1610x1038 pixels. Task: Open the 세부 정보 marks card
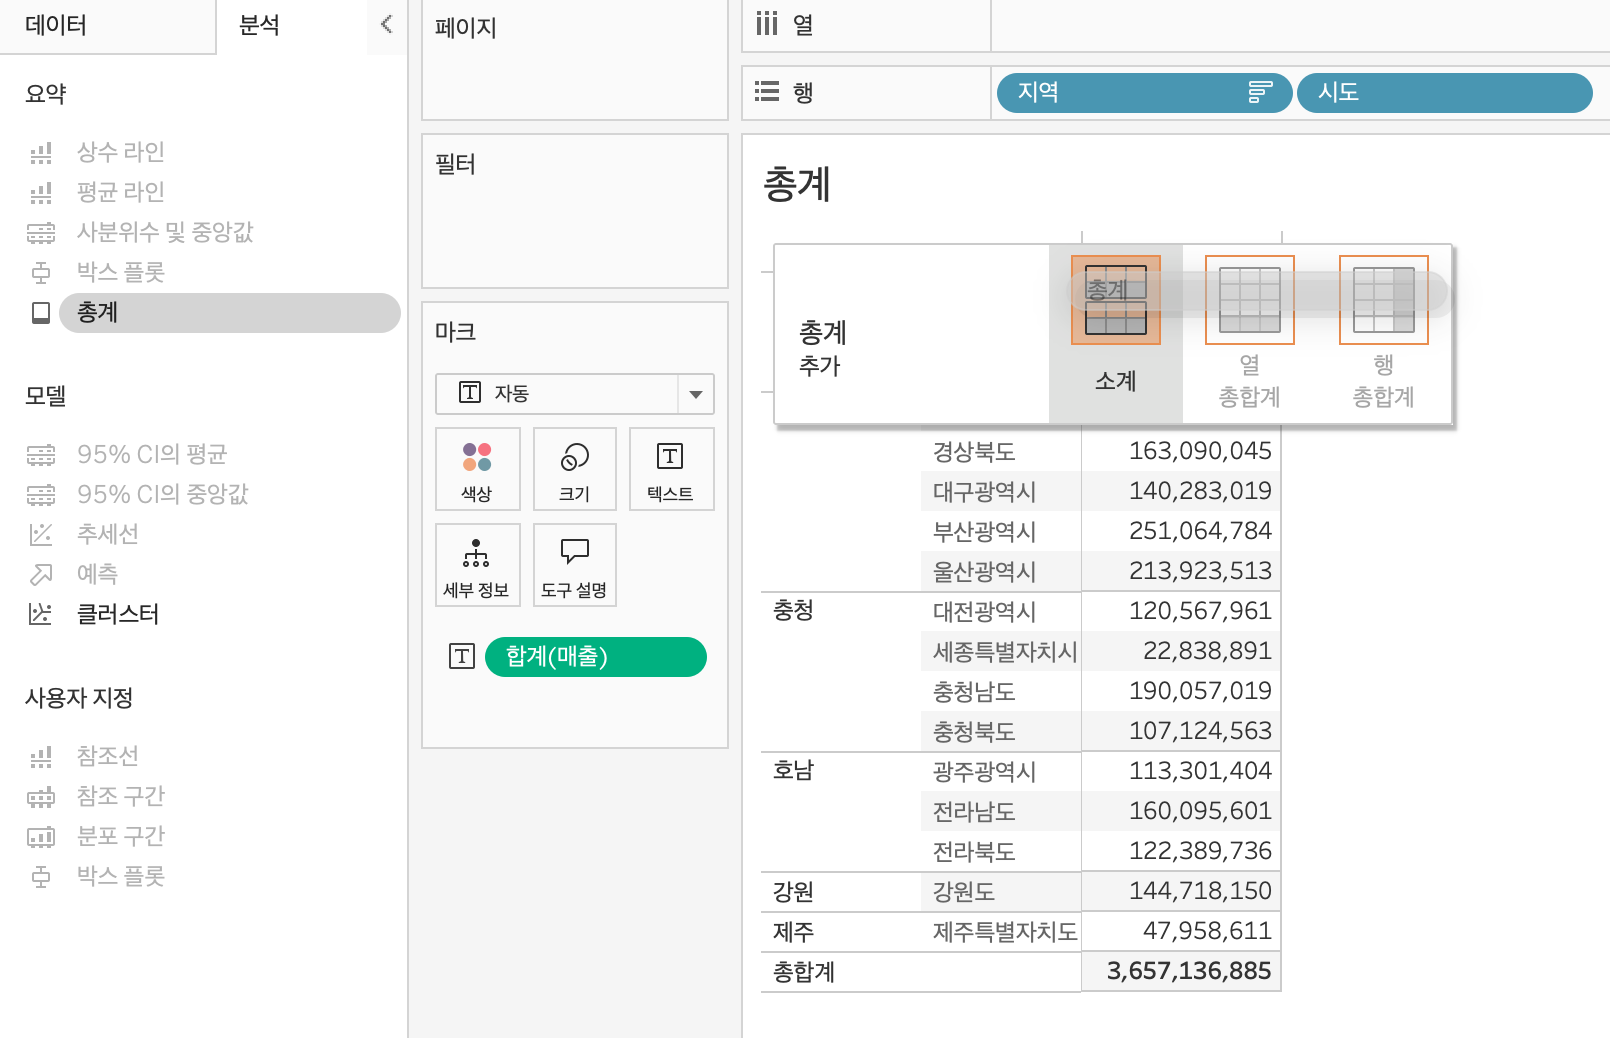pos(478,565)
